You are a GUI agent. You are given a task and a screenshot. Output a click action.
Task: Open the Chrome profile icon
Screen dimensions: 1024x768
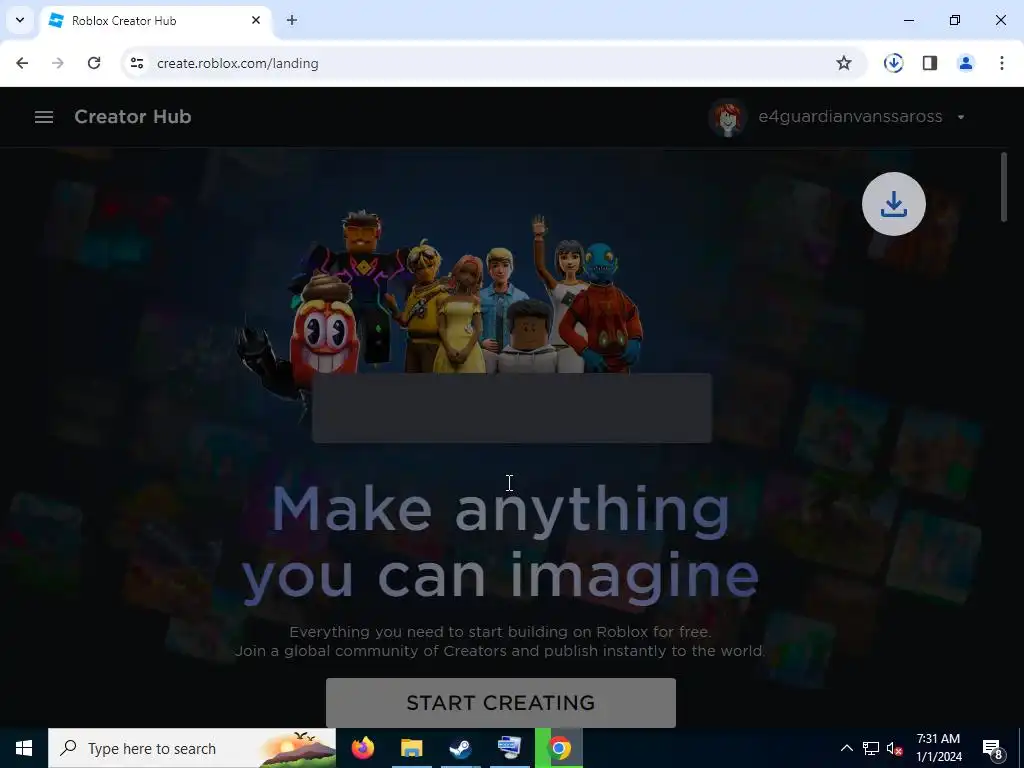pos(966,63)
